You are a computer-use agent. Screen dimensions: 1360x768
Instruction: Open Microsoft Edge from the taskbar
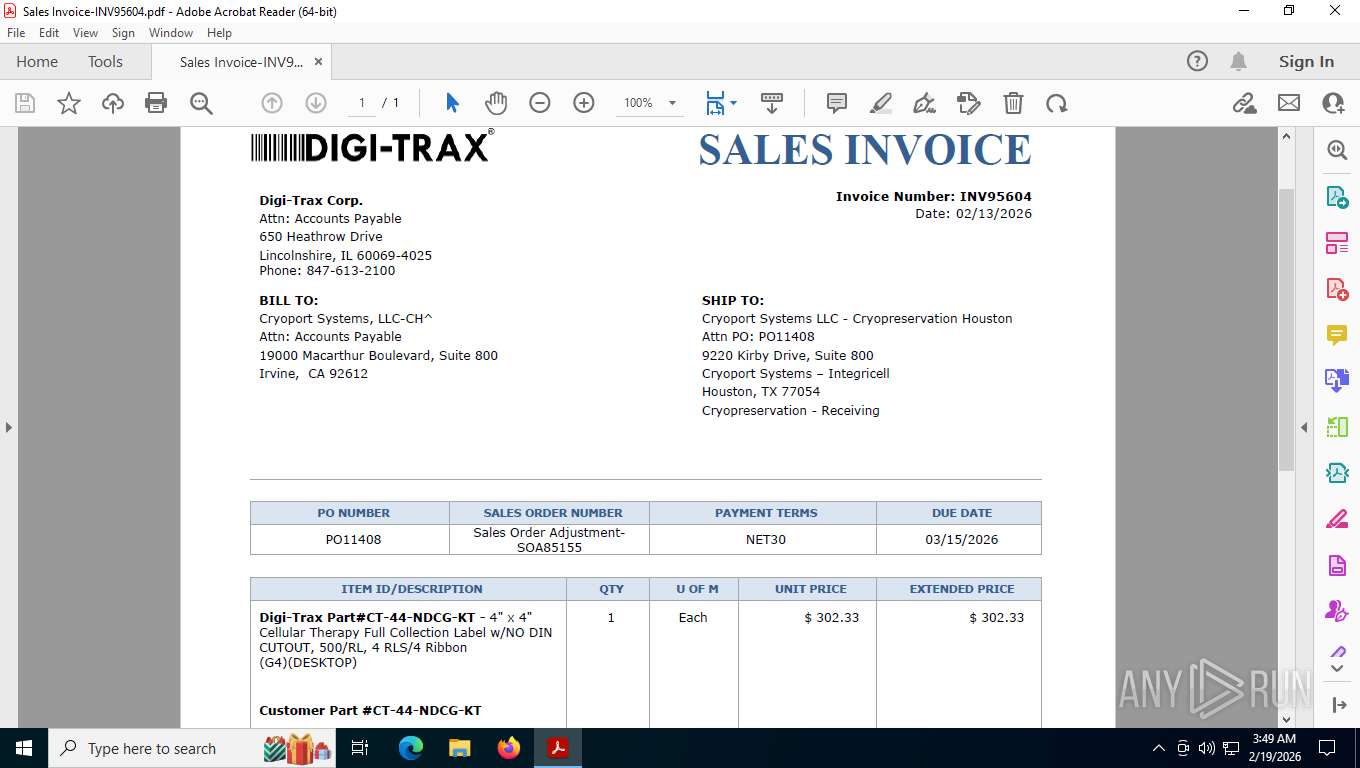click(411, 748)
